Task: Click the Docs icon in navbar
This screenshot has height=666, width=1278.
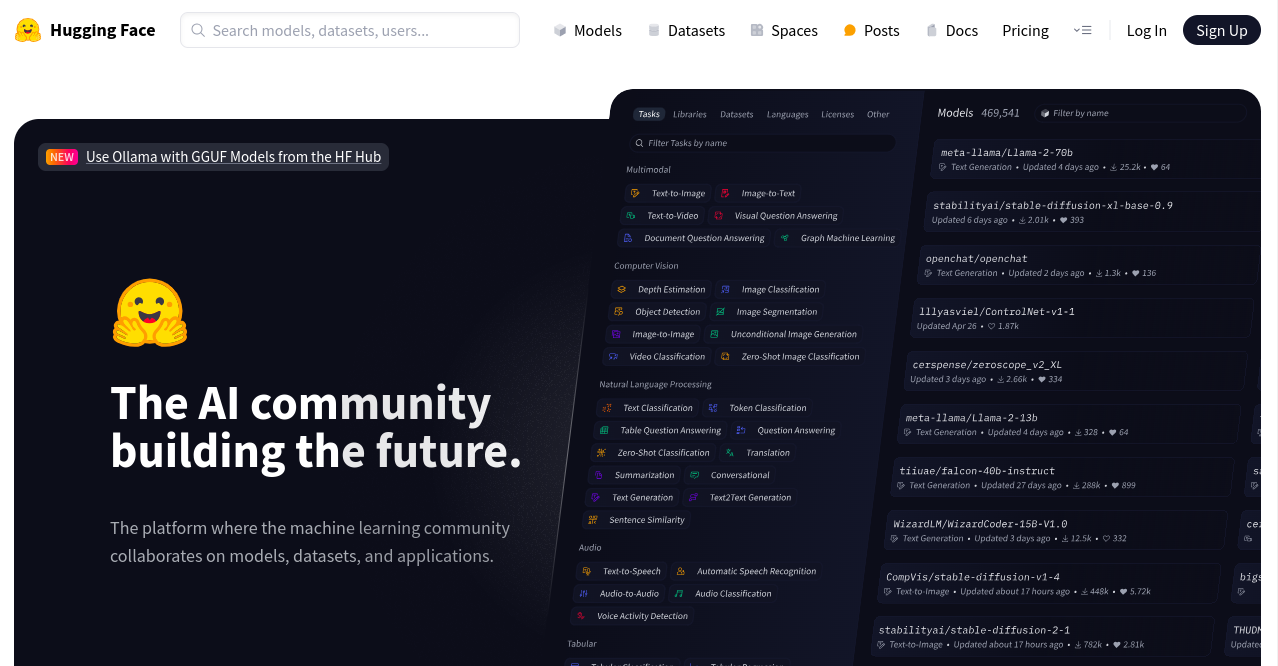Action: coord(932,31)
